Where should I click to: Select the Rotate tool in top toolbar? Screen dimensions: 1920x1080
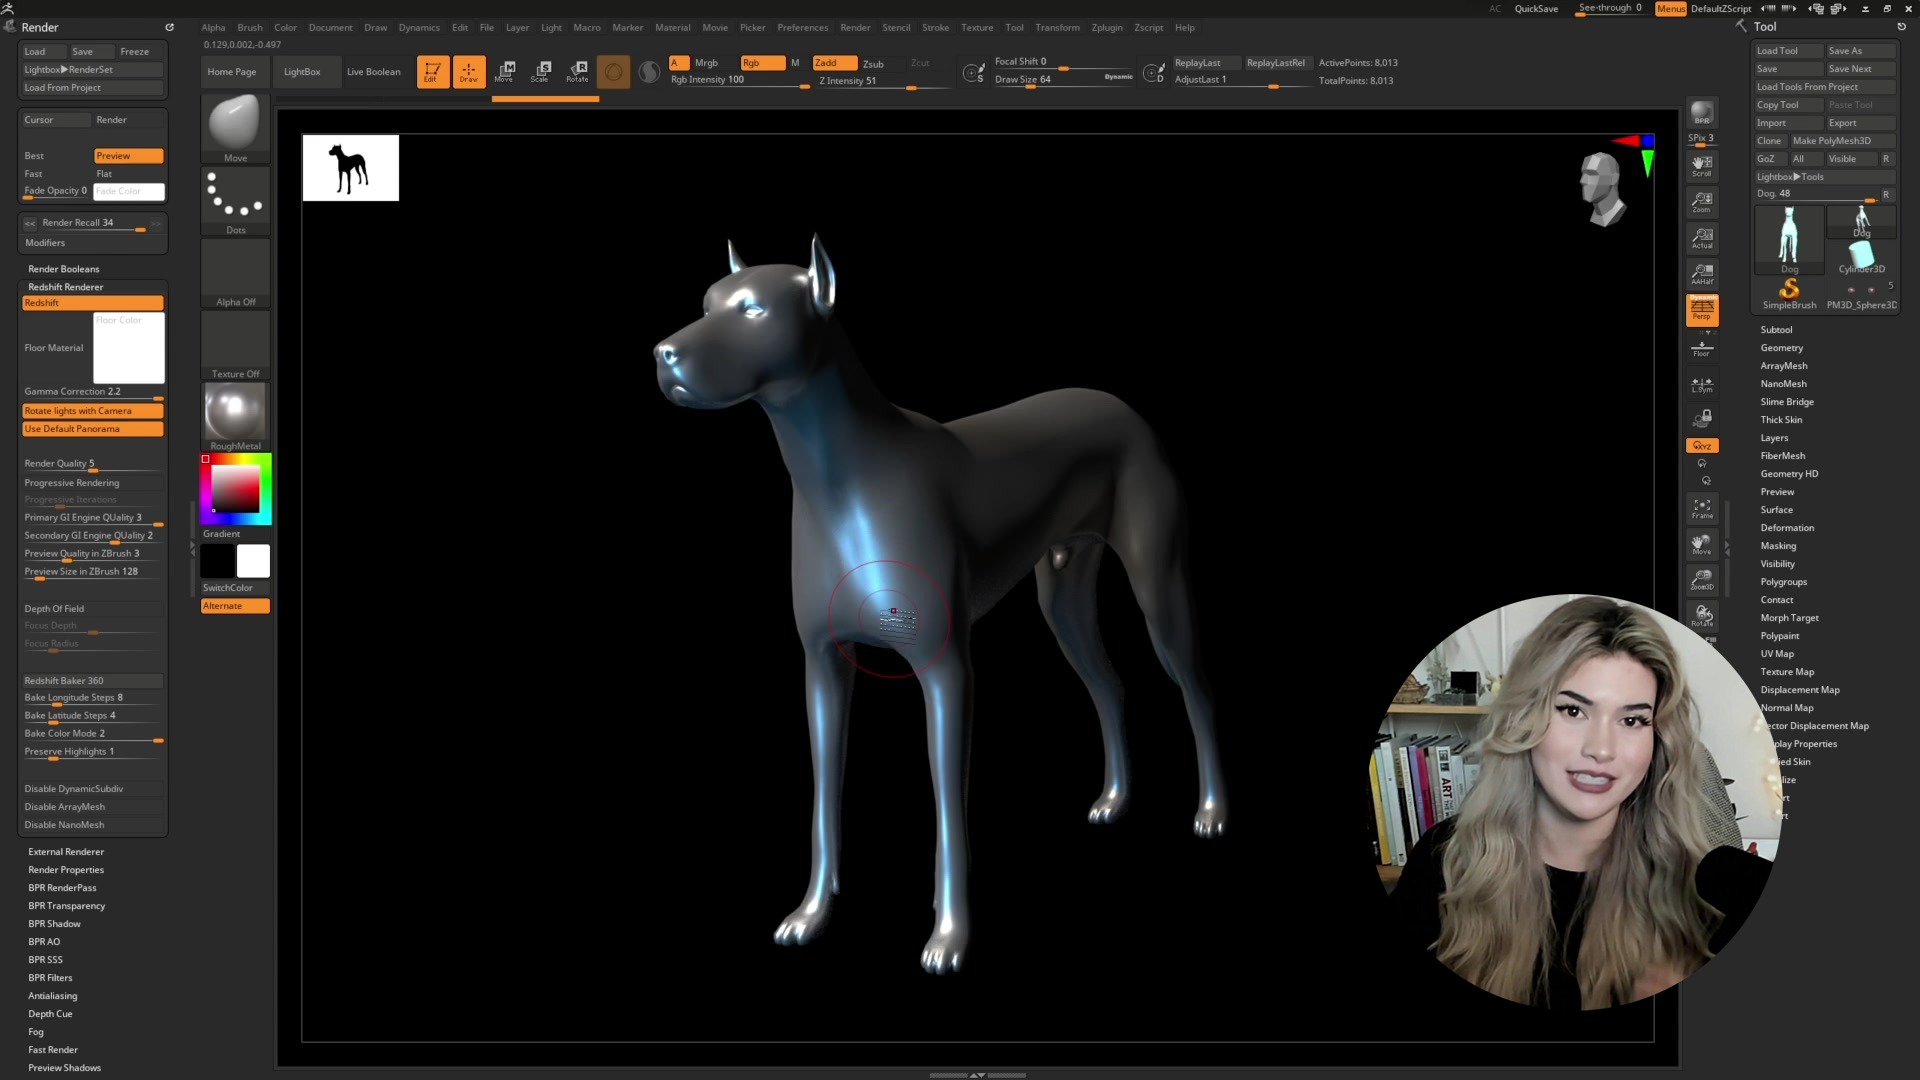(577, 71)
